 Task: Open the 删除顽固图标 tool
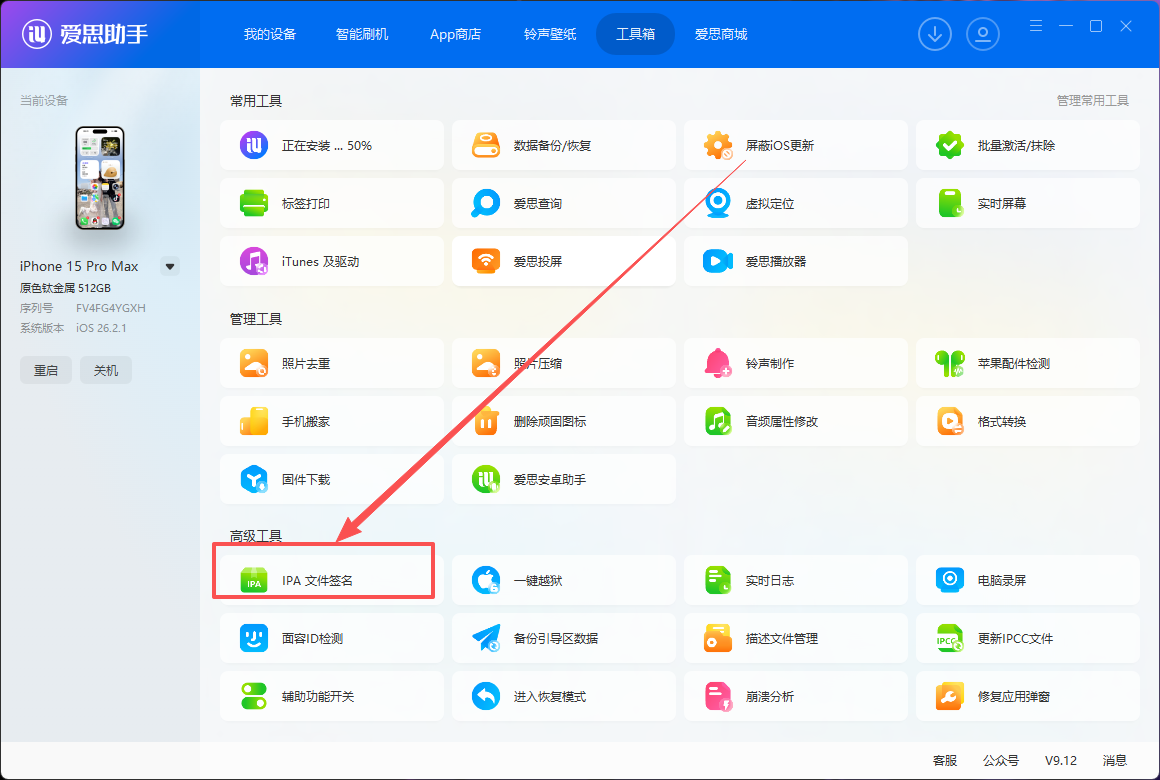point(564,421)
